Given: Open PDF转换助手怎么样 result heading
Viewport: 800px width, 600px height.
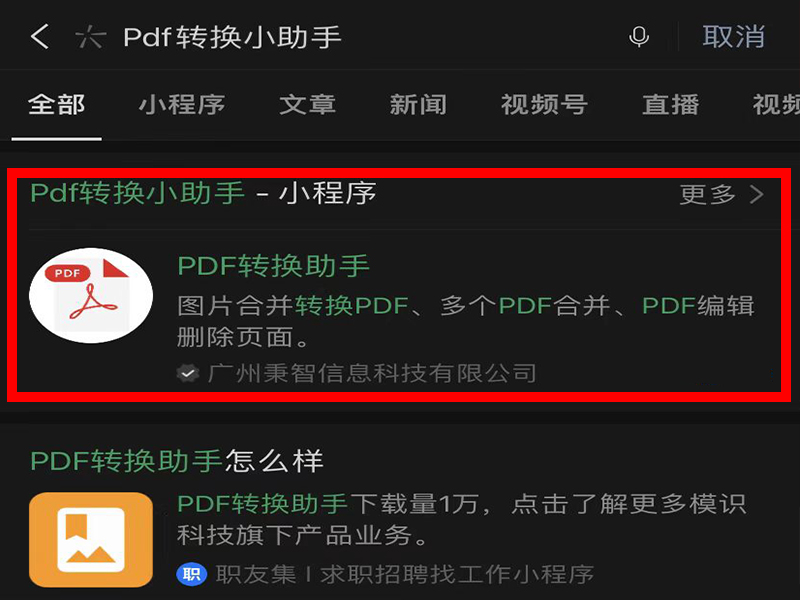Looking at the screenshot, I should [x=177, y=461].
